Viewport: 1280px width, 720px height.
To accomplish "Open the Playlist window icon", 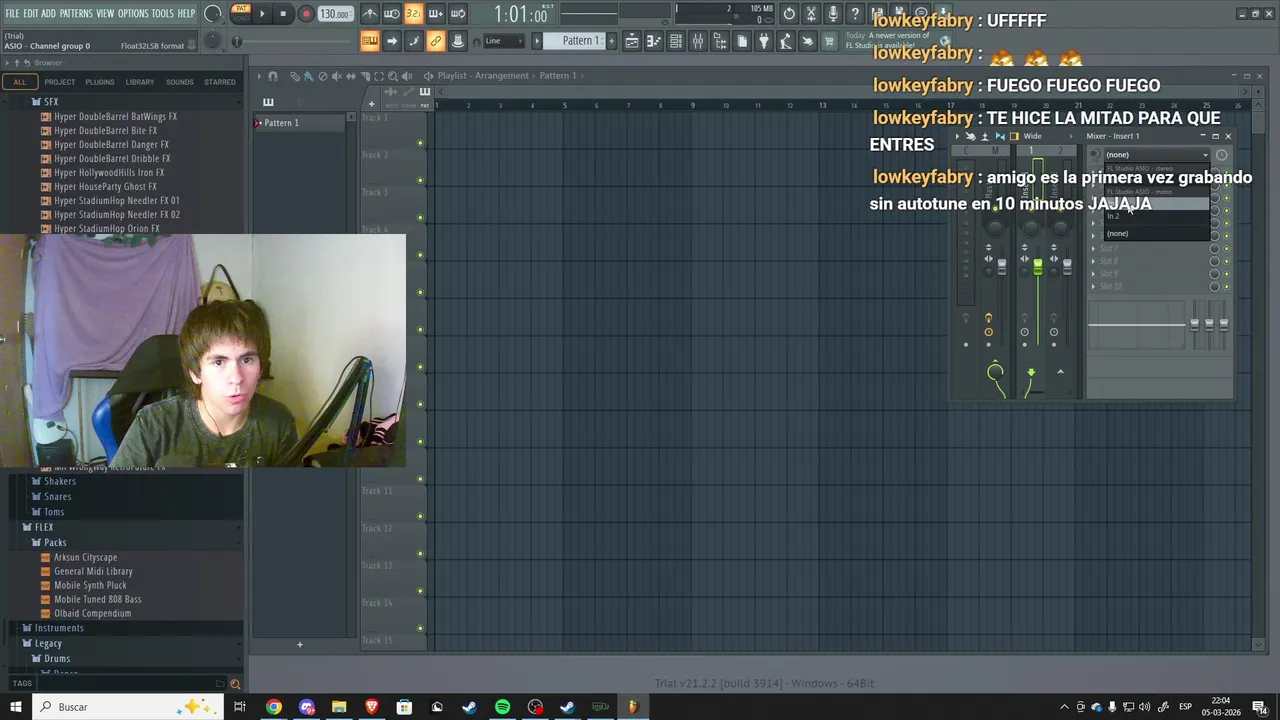I will pos(632,41).
